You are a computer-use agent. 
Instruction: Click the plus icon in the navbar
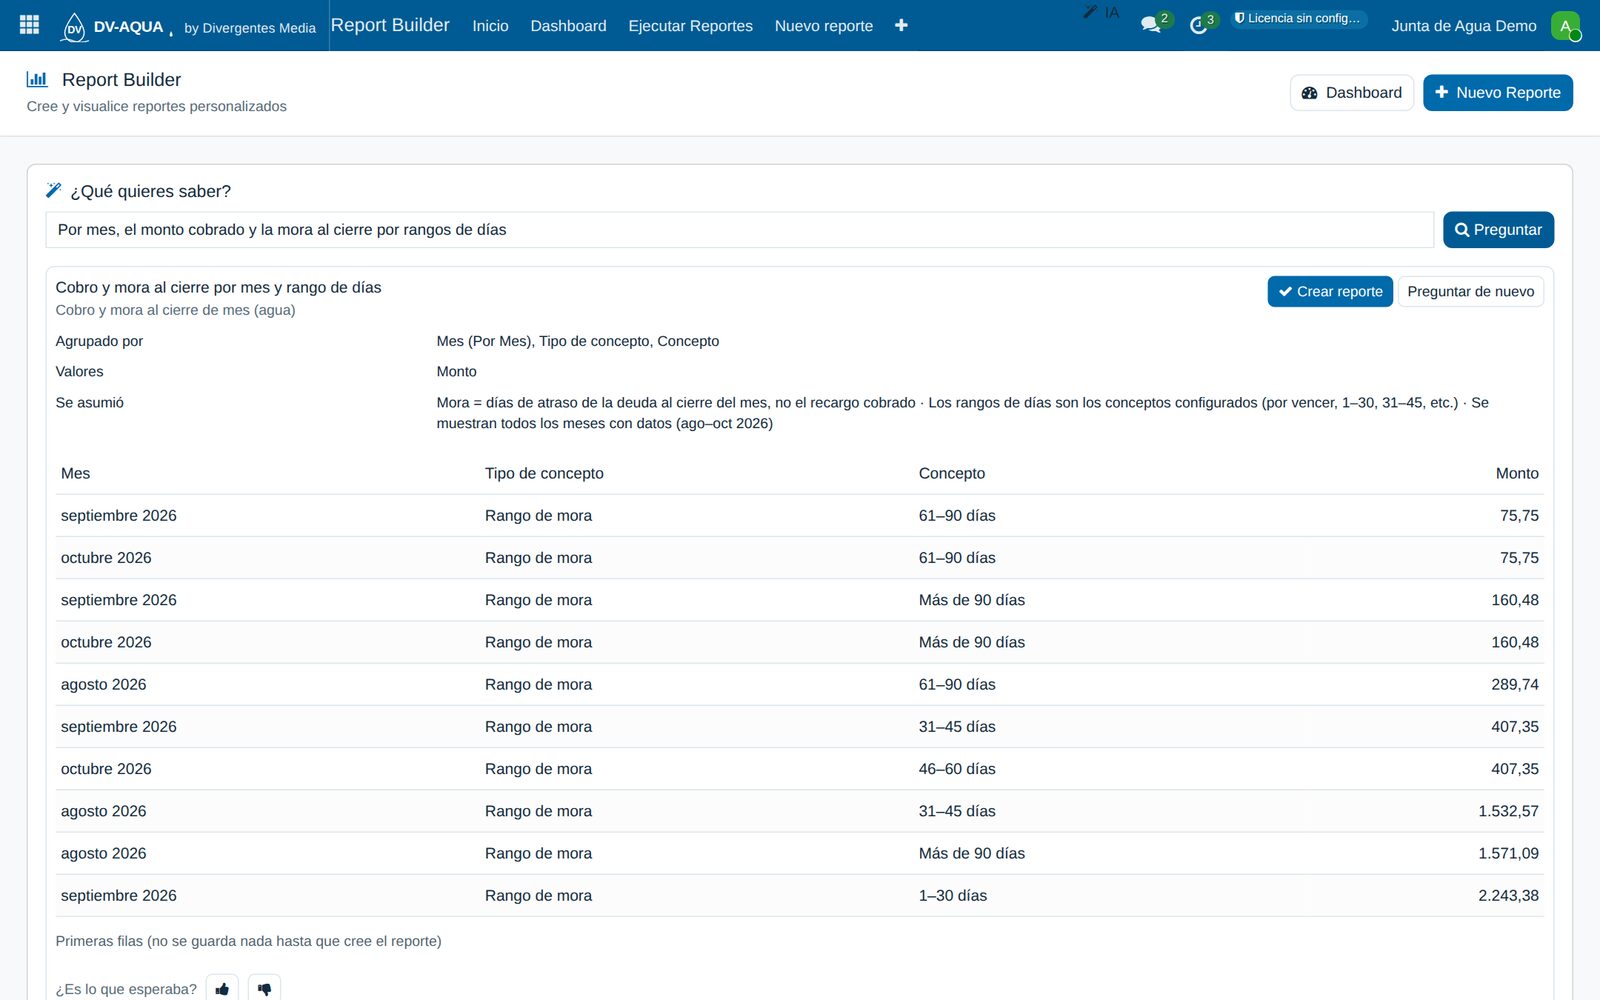pos(901,25)
